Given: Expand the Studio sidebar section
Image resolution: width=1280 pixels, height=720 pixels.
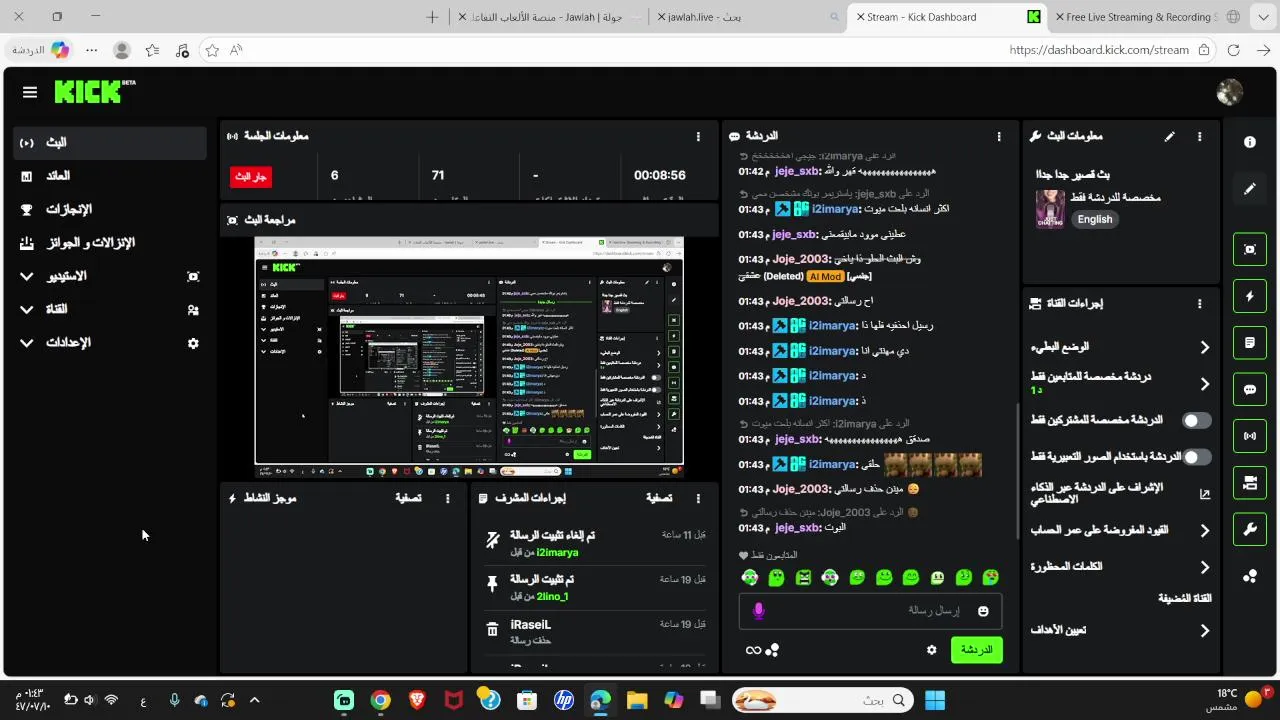Looking at the screenshot, I should 27,276.
